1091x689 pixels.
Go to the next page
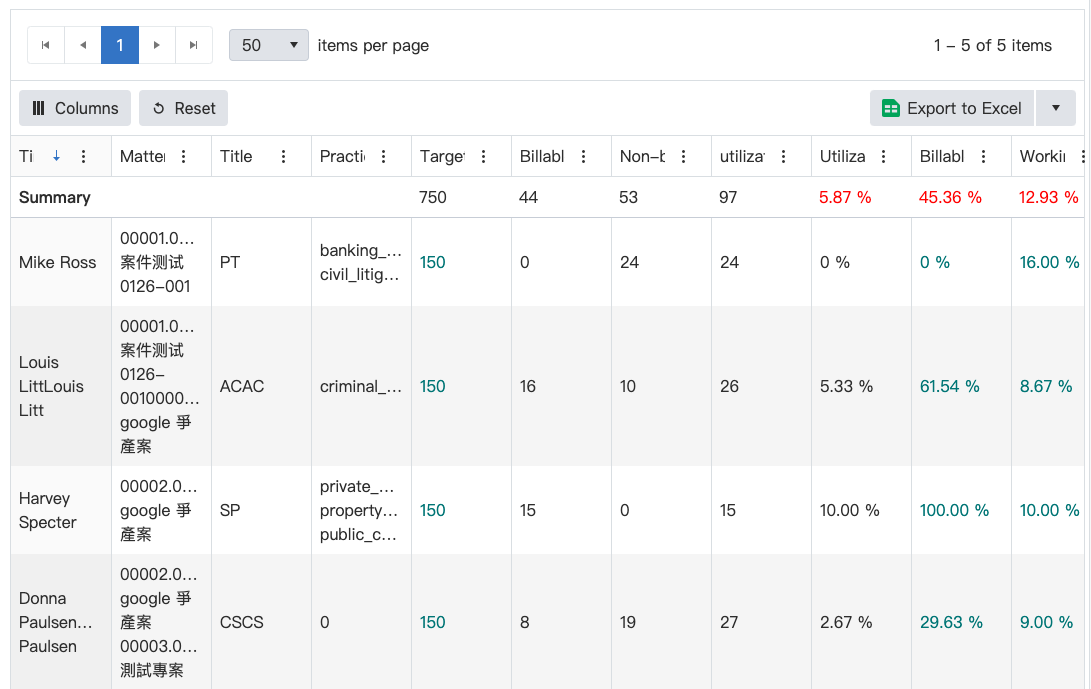pos(157,45)
